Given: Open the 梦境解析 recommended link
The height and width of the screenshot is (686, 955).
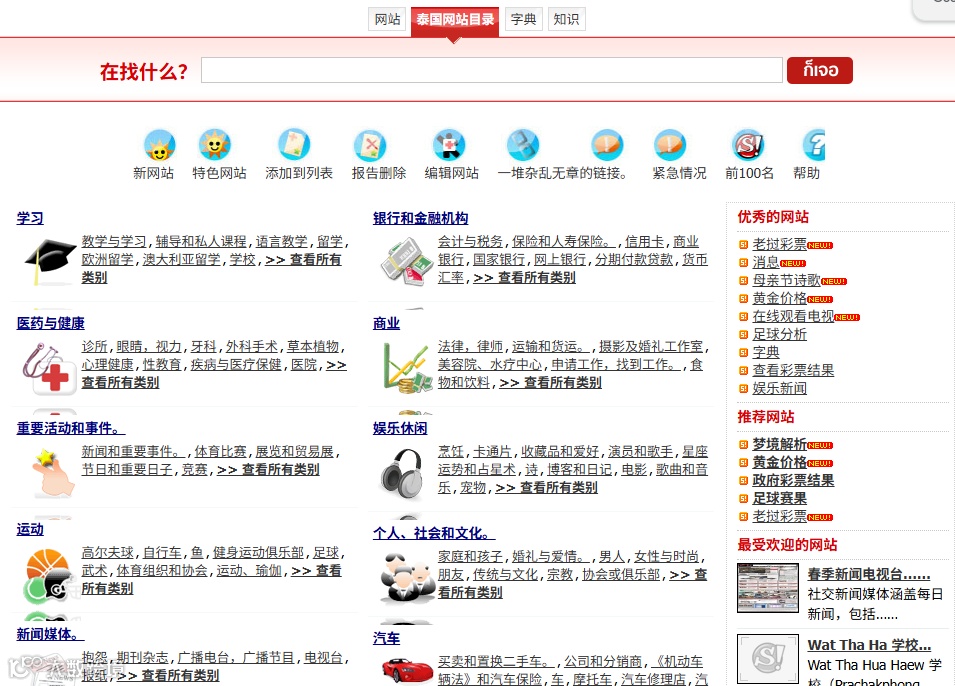Looking at the screenshot, I should pos(779,444).
